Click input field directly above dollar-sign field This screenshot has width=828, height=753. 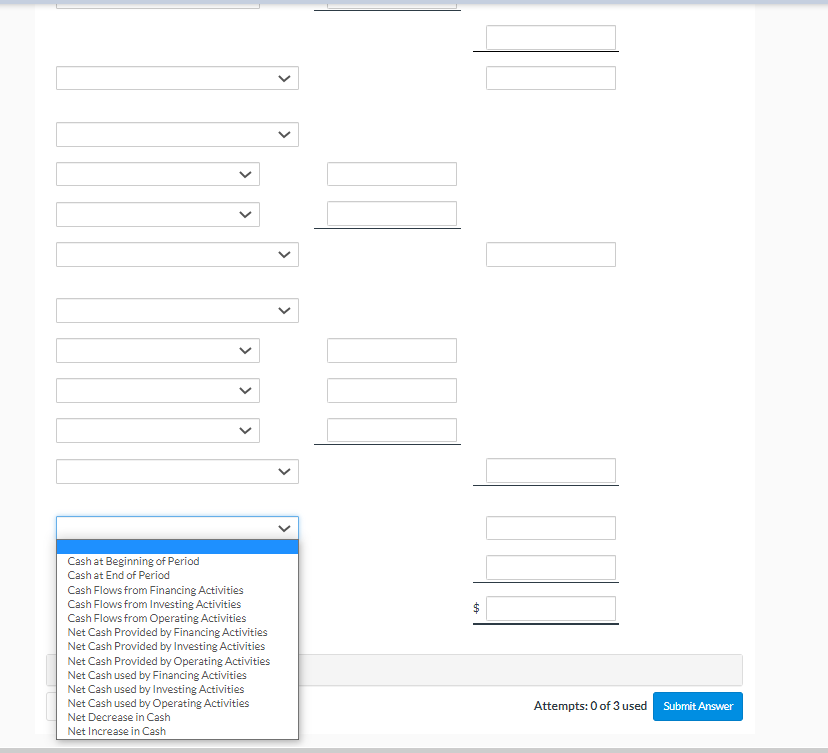pyautogui.click(x=551, y=568)
